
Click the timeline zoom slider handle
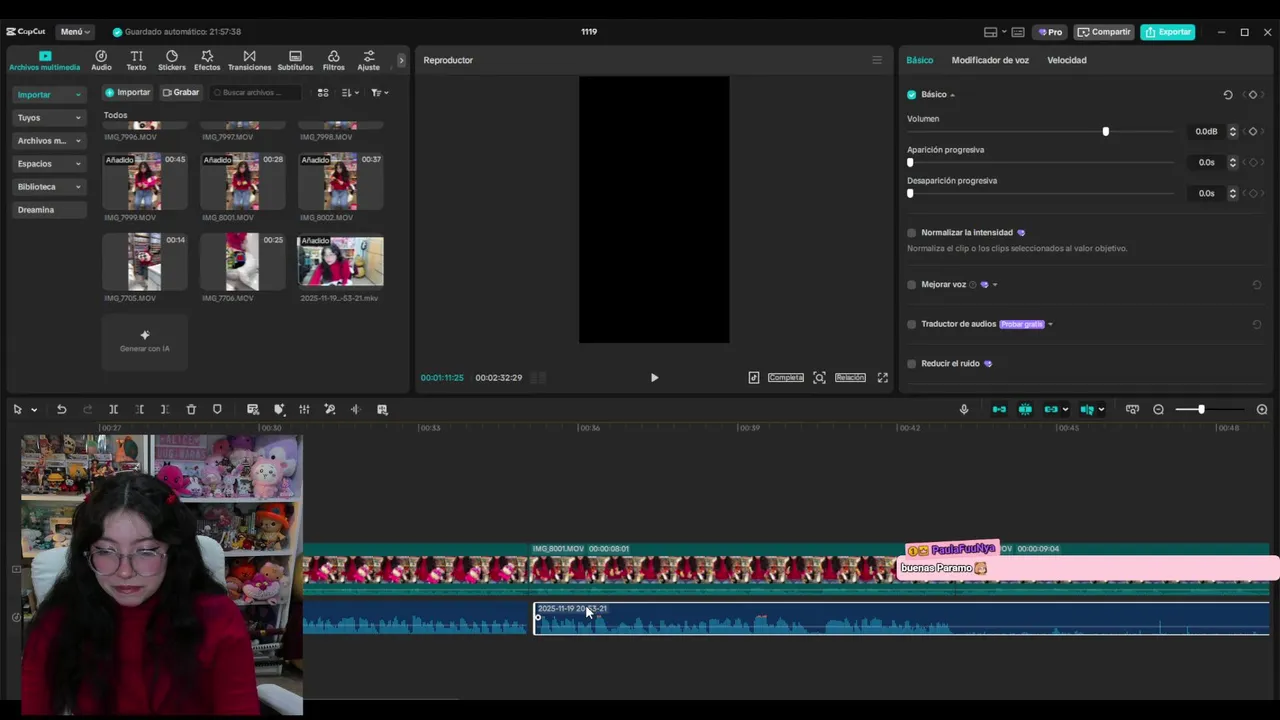tap(1201, 409)
